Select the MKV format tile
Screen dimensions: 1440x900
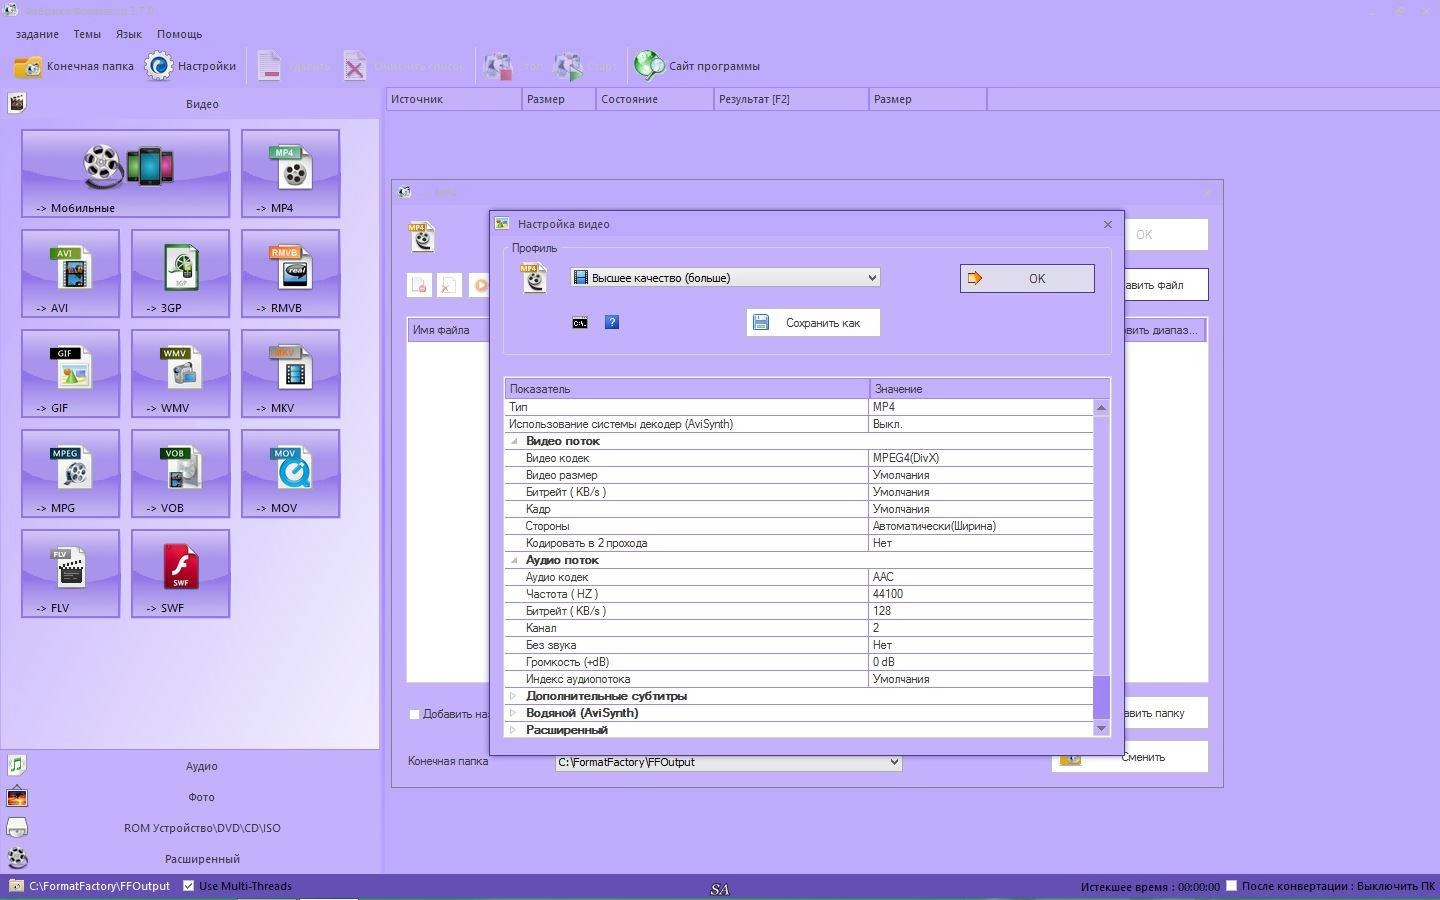290,373
